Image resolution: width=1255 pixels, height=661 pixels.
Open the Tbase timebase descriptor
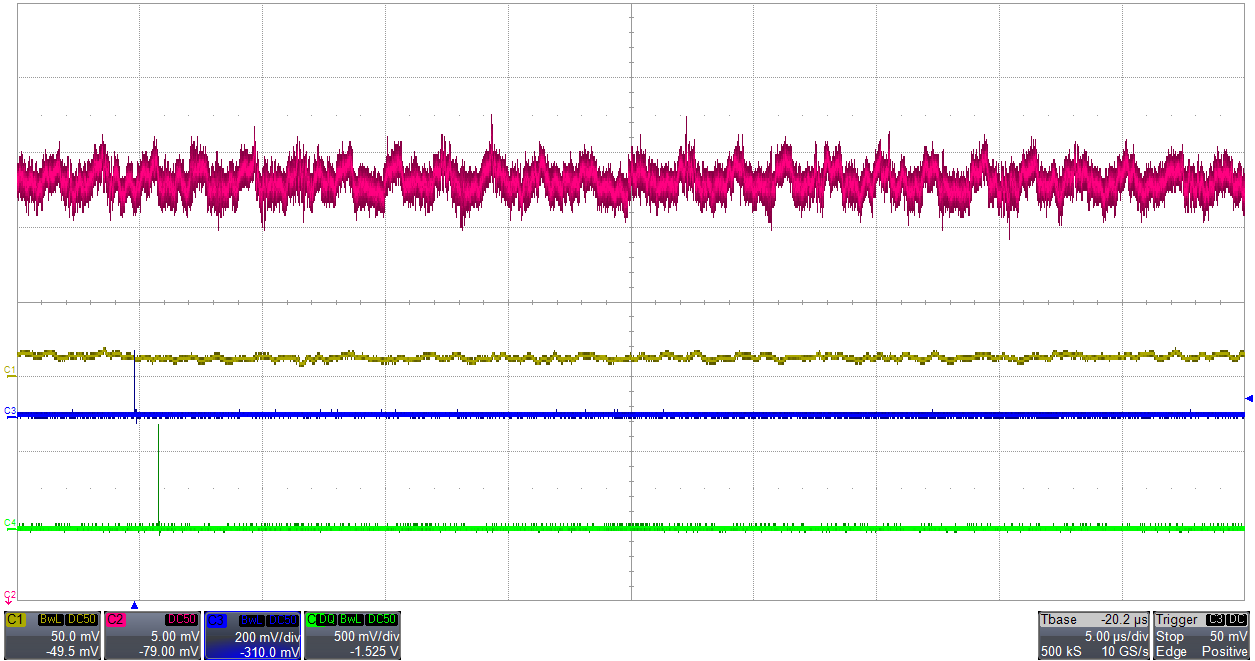(x=1094, y=635)
